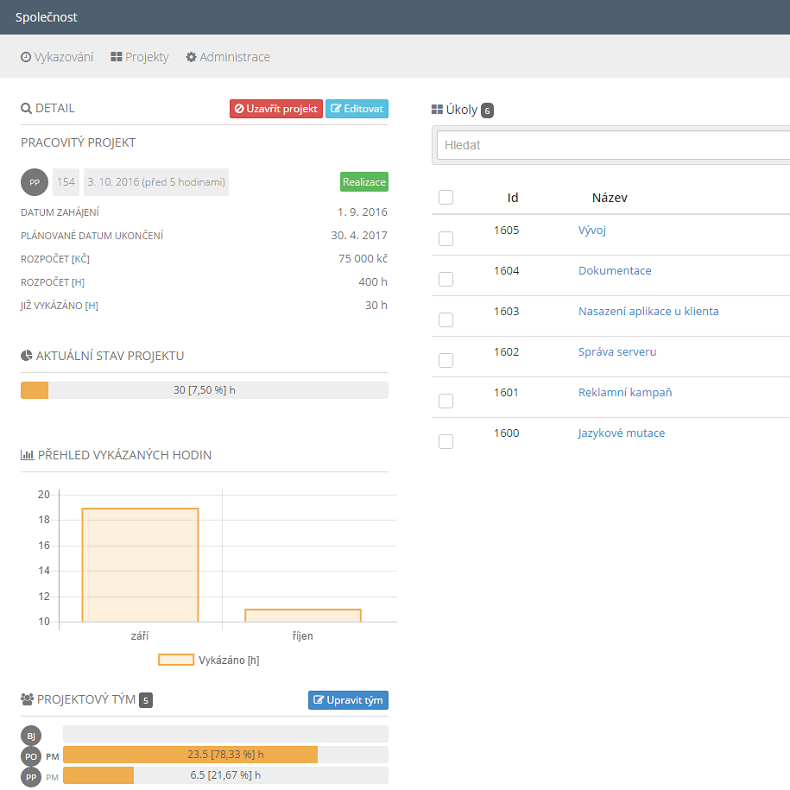Check the box for task 1605
Viewport: 790px width, 790px height.
tap(446, 238)
